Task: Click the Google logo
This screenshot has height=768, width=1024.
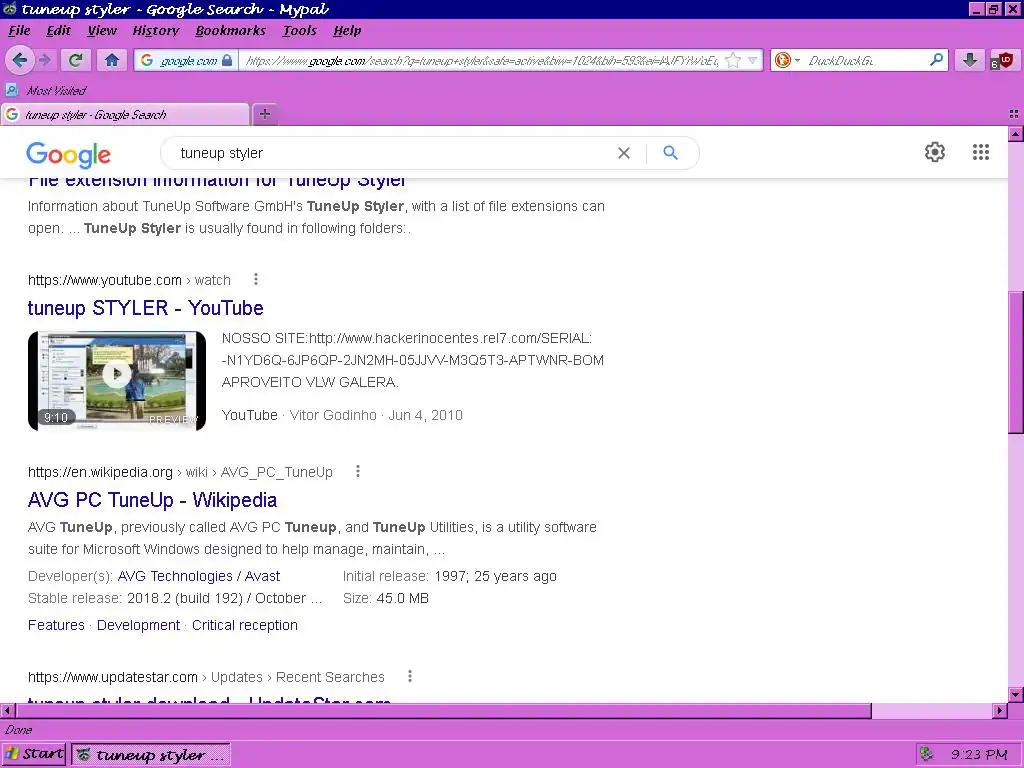Action: tap(69, 155)
